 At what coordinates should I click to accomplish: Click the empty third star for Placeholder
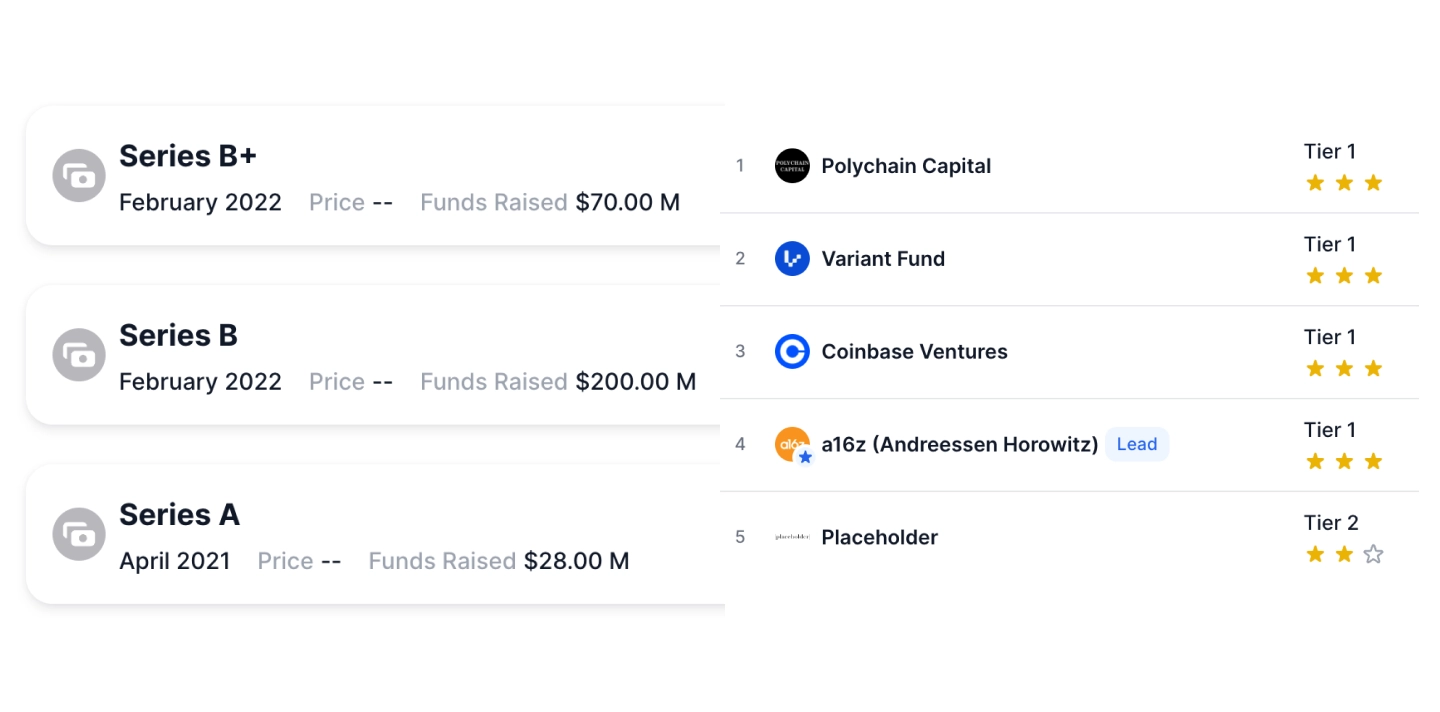(x=1373, y=554)
